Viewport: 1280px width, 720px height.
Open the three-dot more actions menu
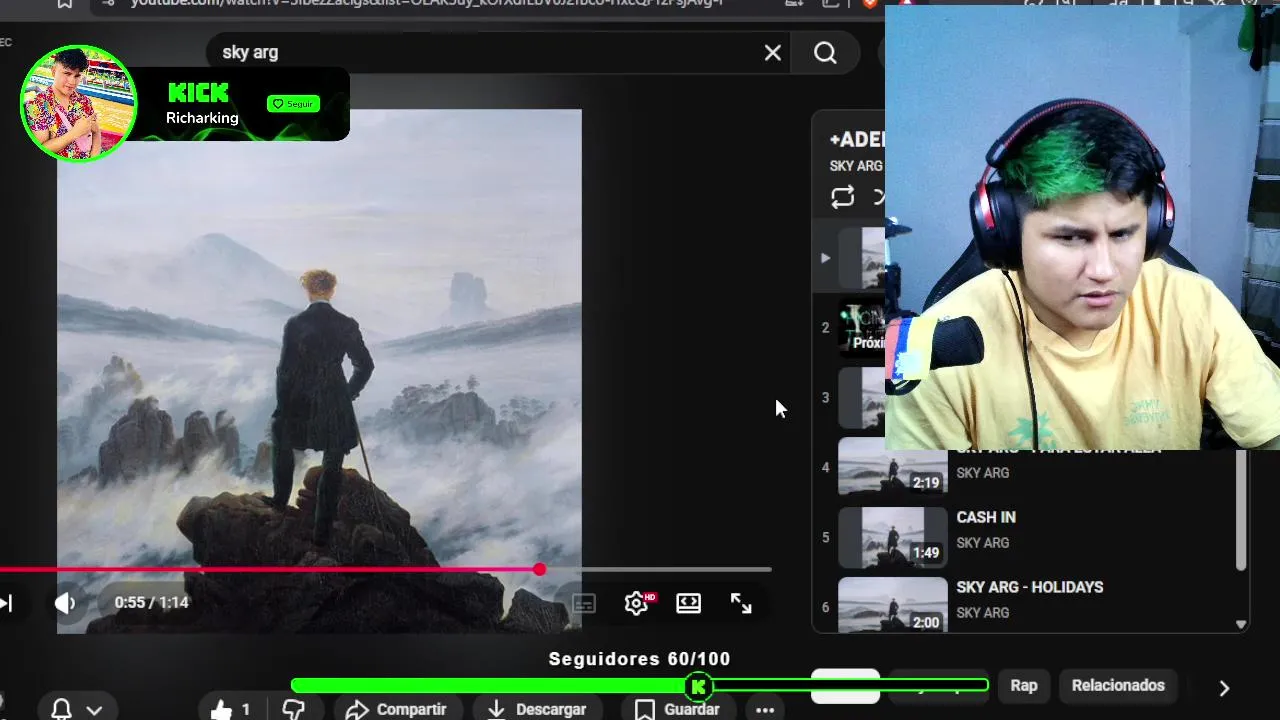pos(765,710)
